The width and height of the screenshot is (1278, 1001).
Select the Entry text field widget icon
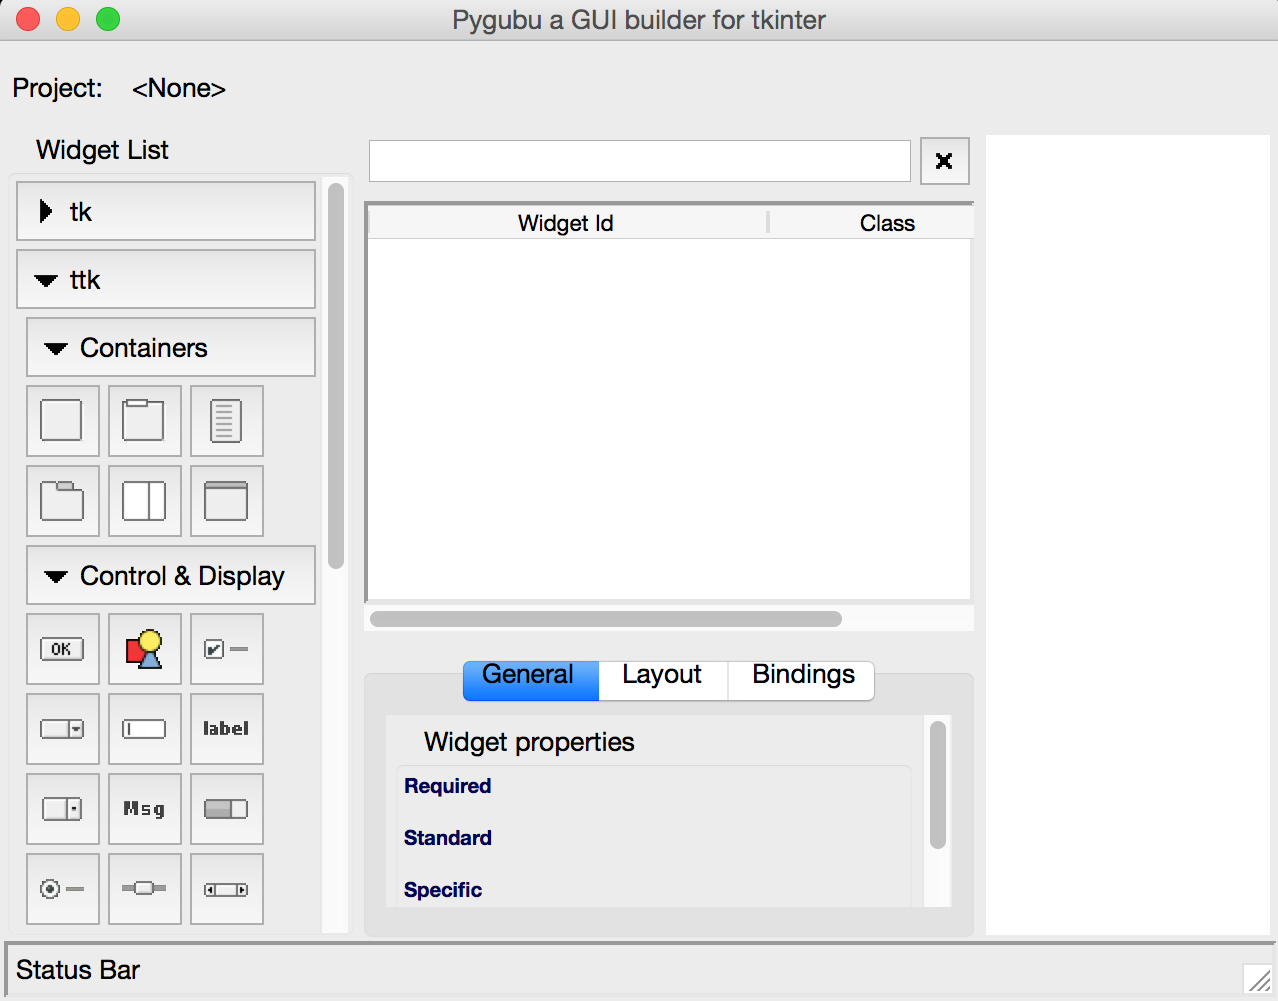tap(144, 729)
